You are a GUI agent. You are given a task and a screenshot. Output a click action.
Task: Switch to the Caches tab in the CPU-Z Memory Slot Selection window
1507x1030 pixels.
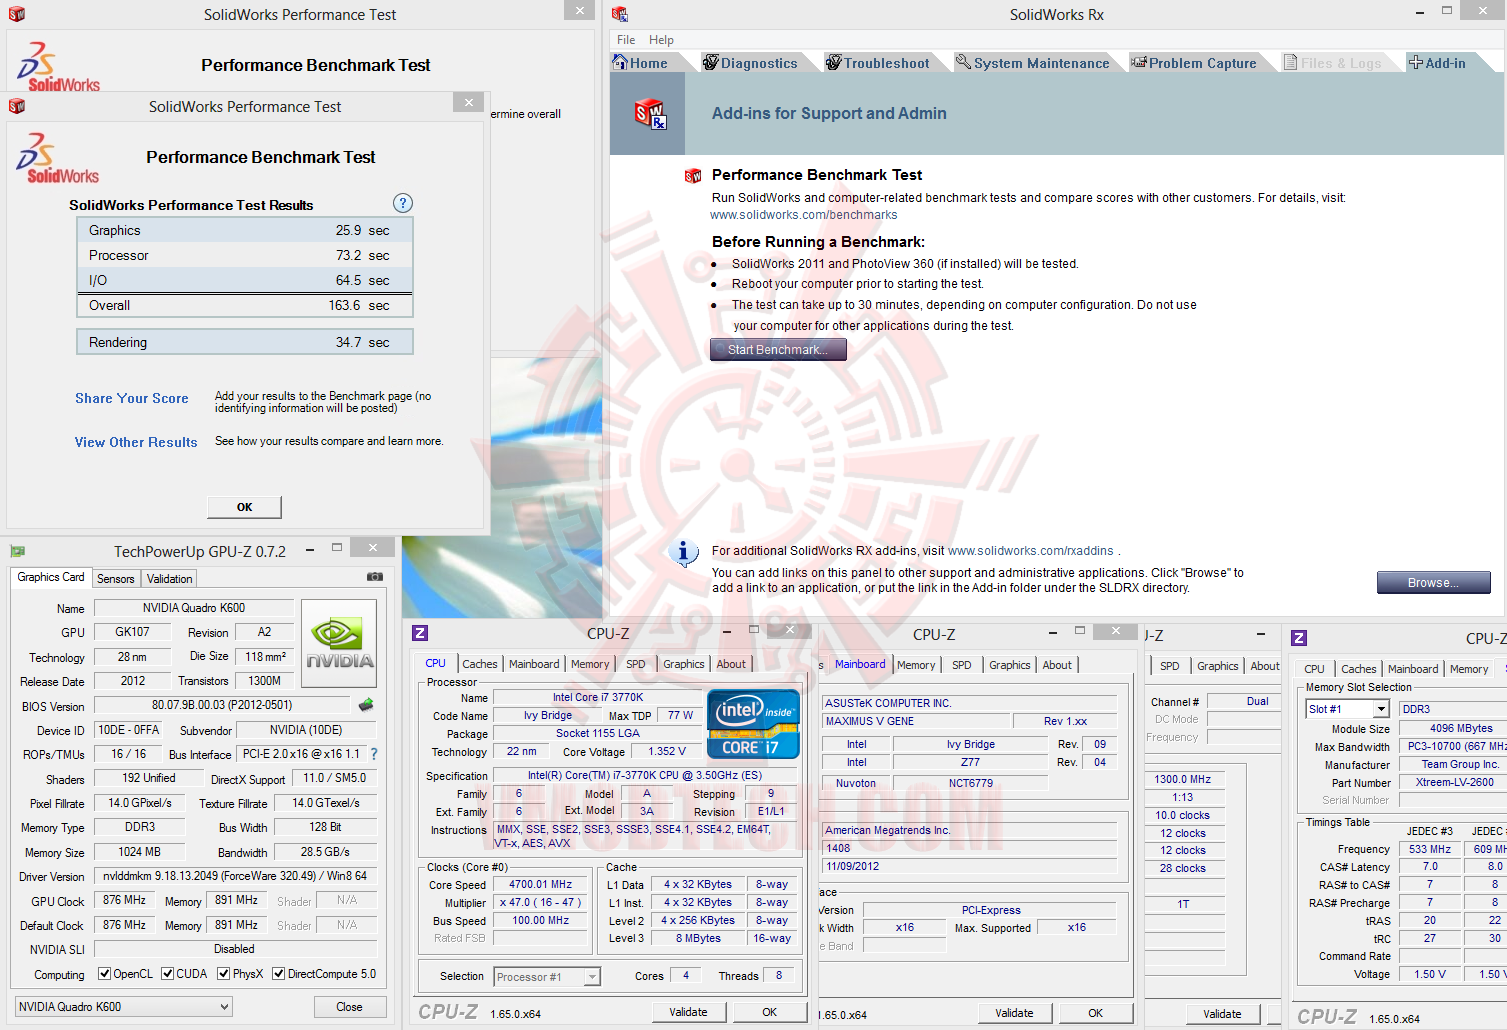click(1358, 669)
